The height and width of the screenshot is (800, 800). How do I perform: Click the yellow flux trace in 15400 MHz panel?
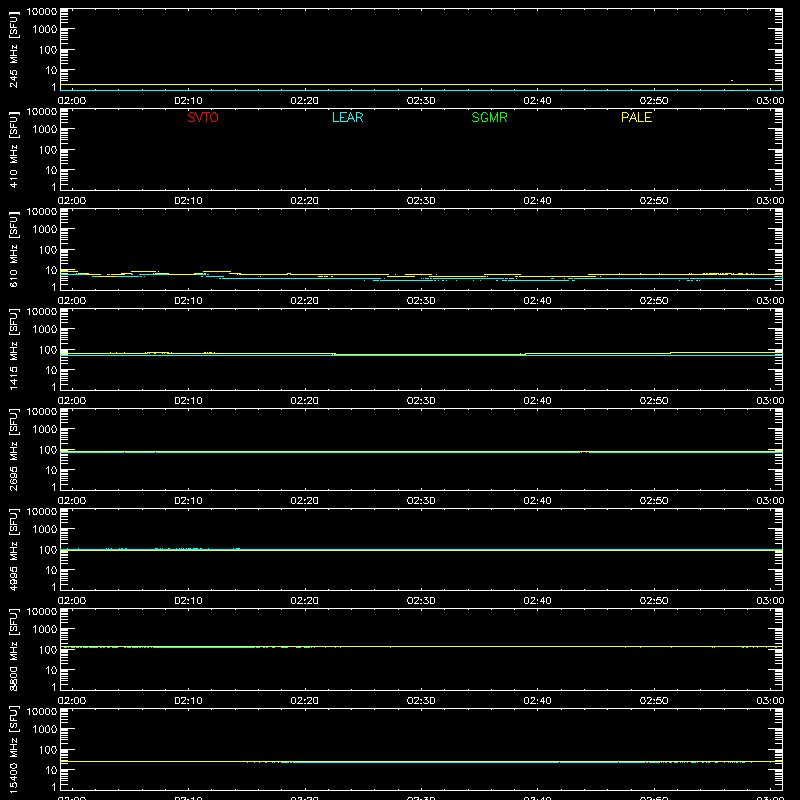tap(421, 761)
